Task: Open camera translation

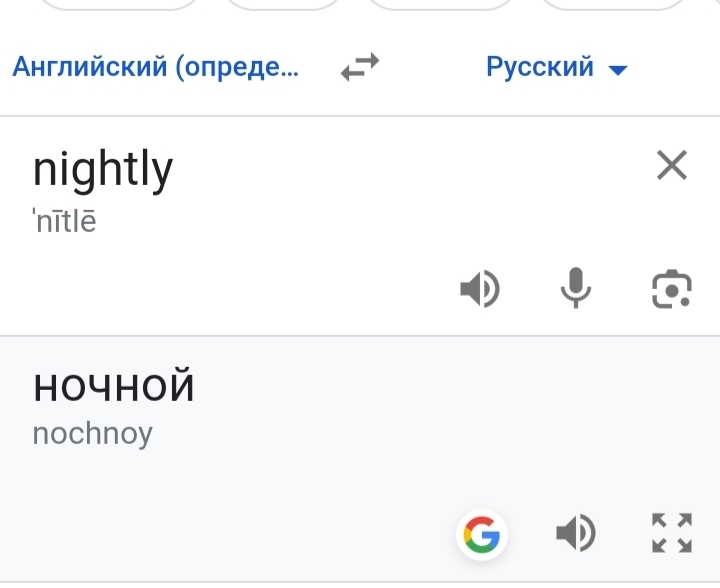Action: tap(671, 290)
